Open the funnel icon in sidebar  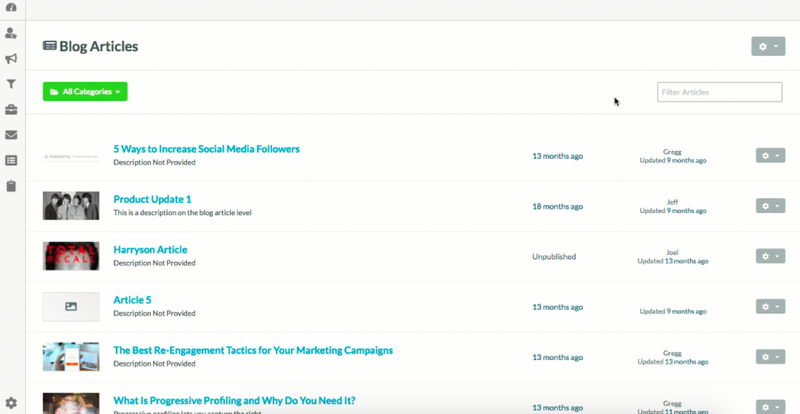click(x=11, y=84)
